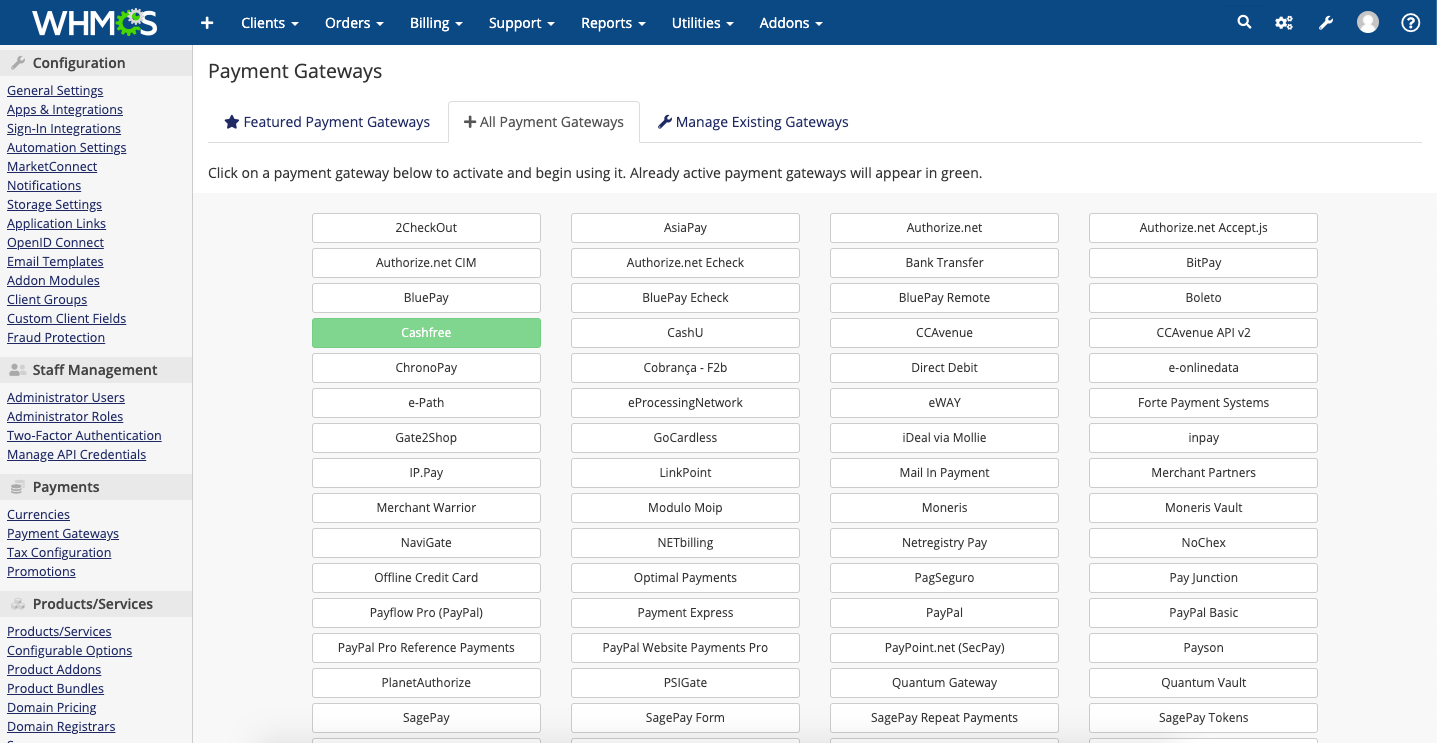Viewport: 1437px width, 743px height.
Task: Activate the Authorize.net gateway
Action: click(x=944, y=228)
